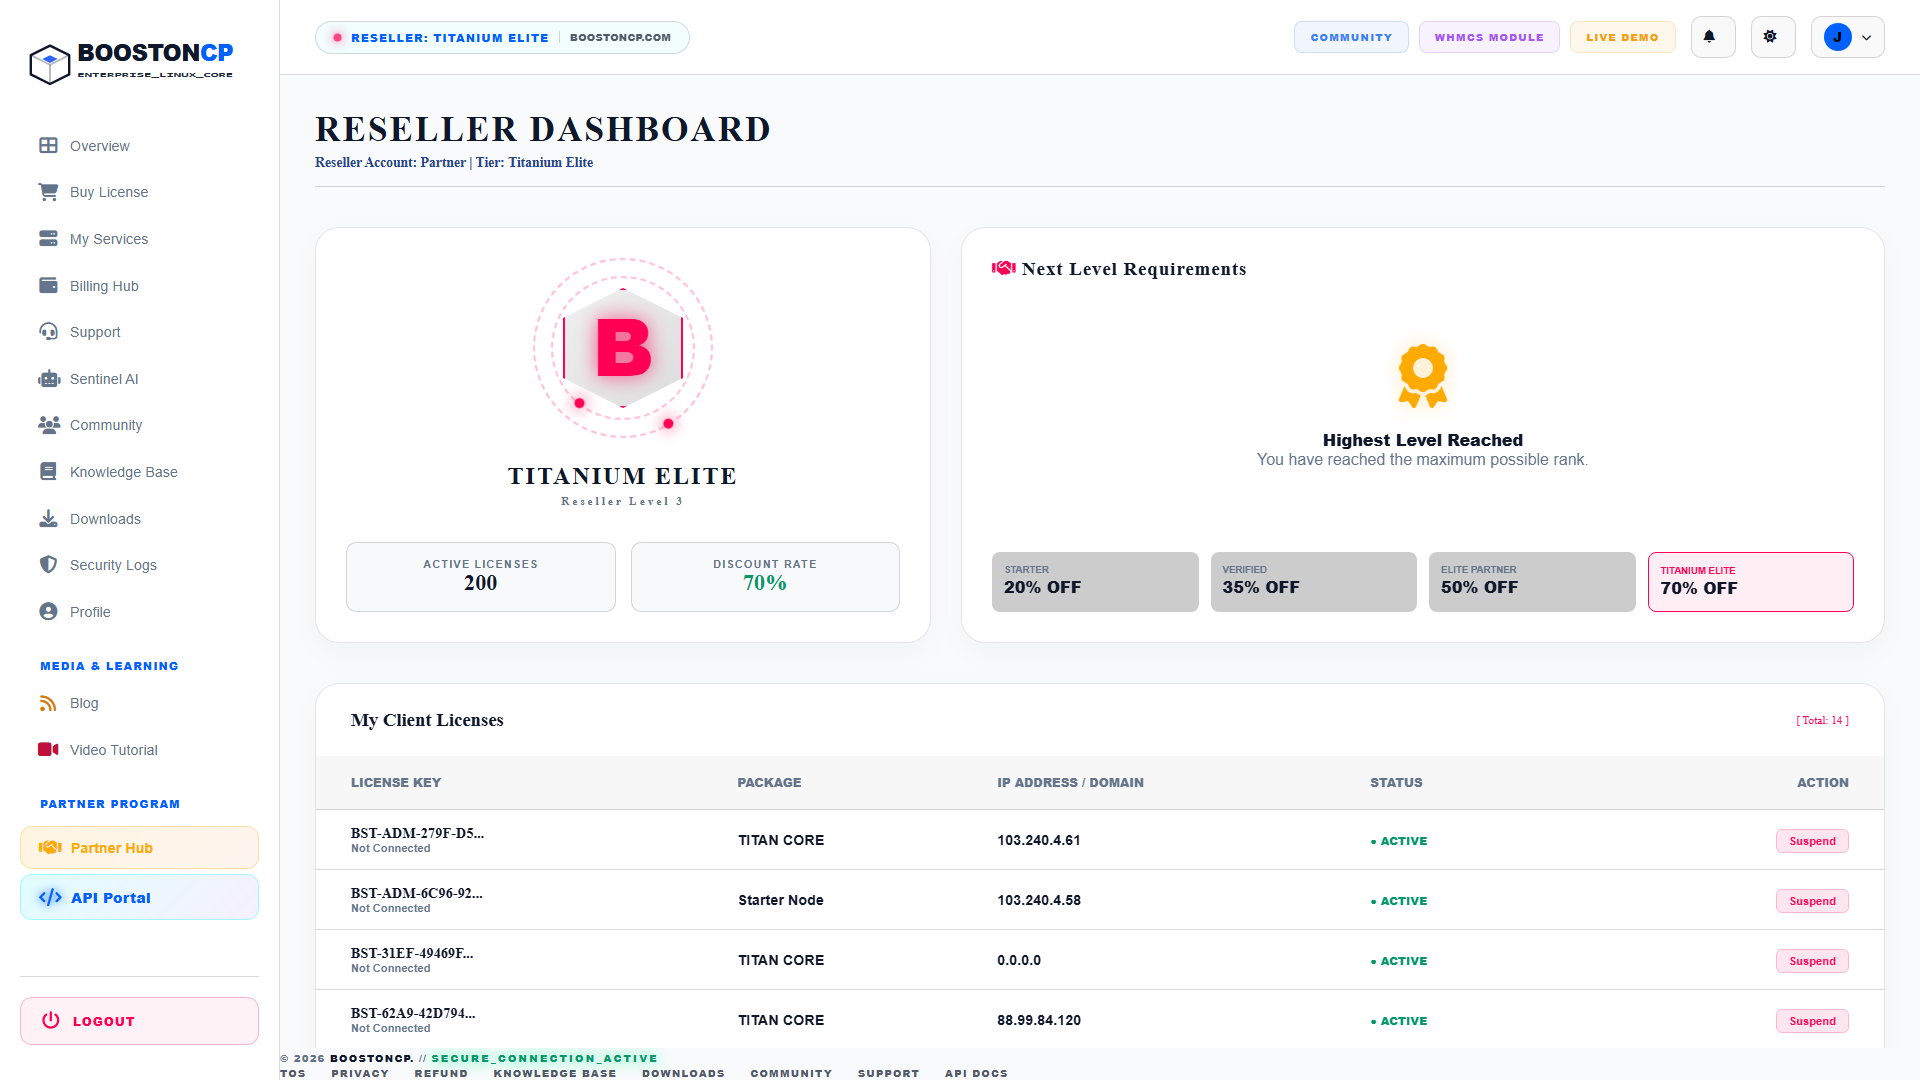Click the Support headset icon
1920x1080 pixels.
(x=48, y=332)
